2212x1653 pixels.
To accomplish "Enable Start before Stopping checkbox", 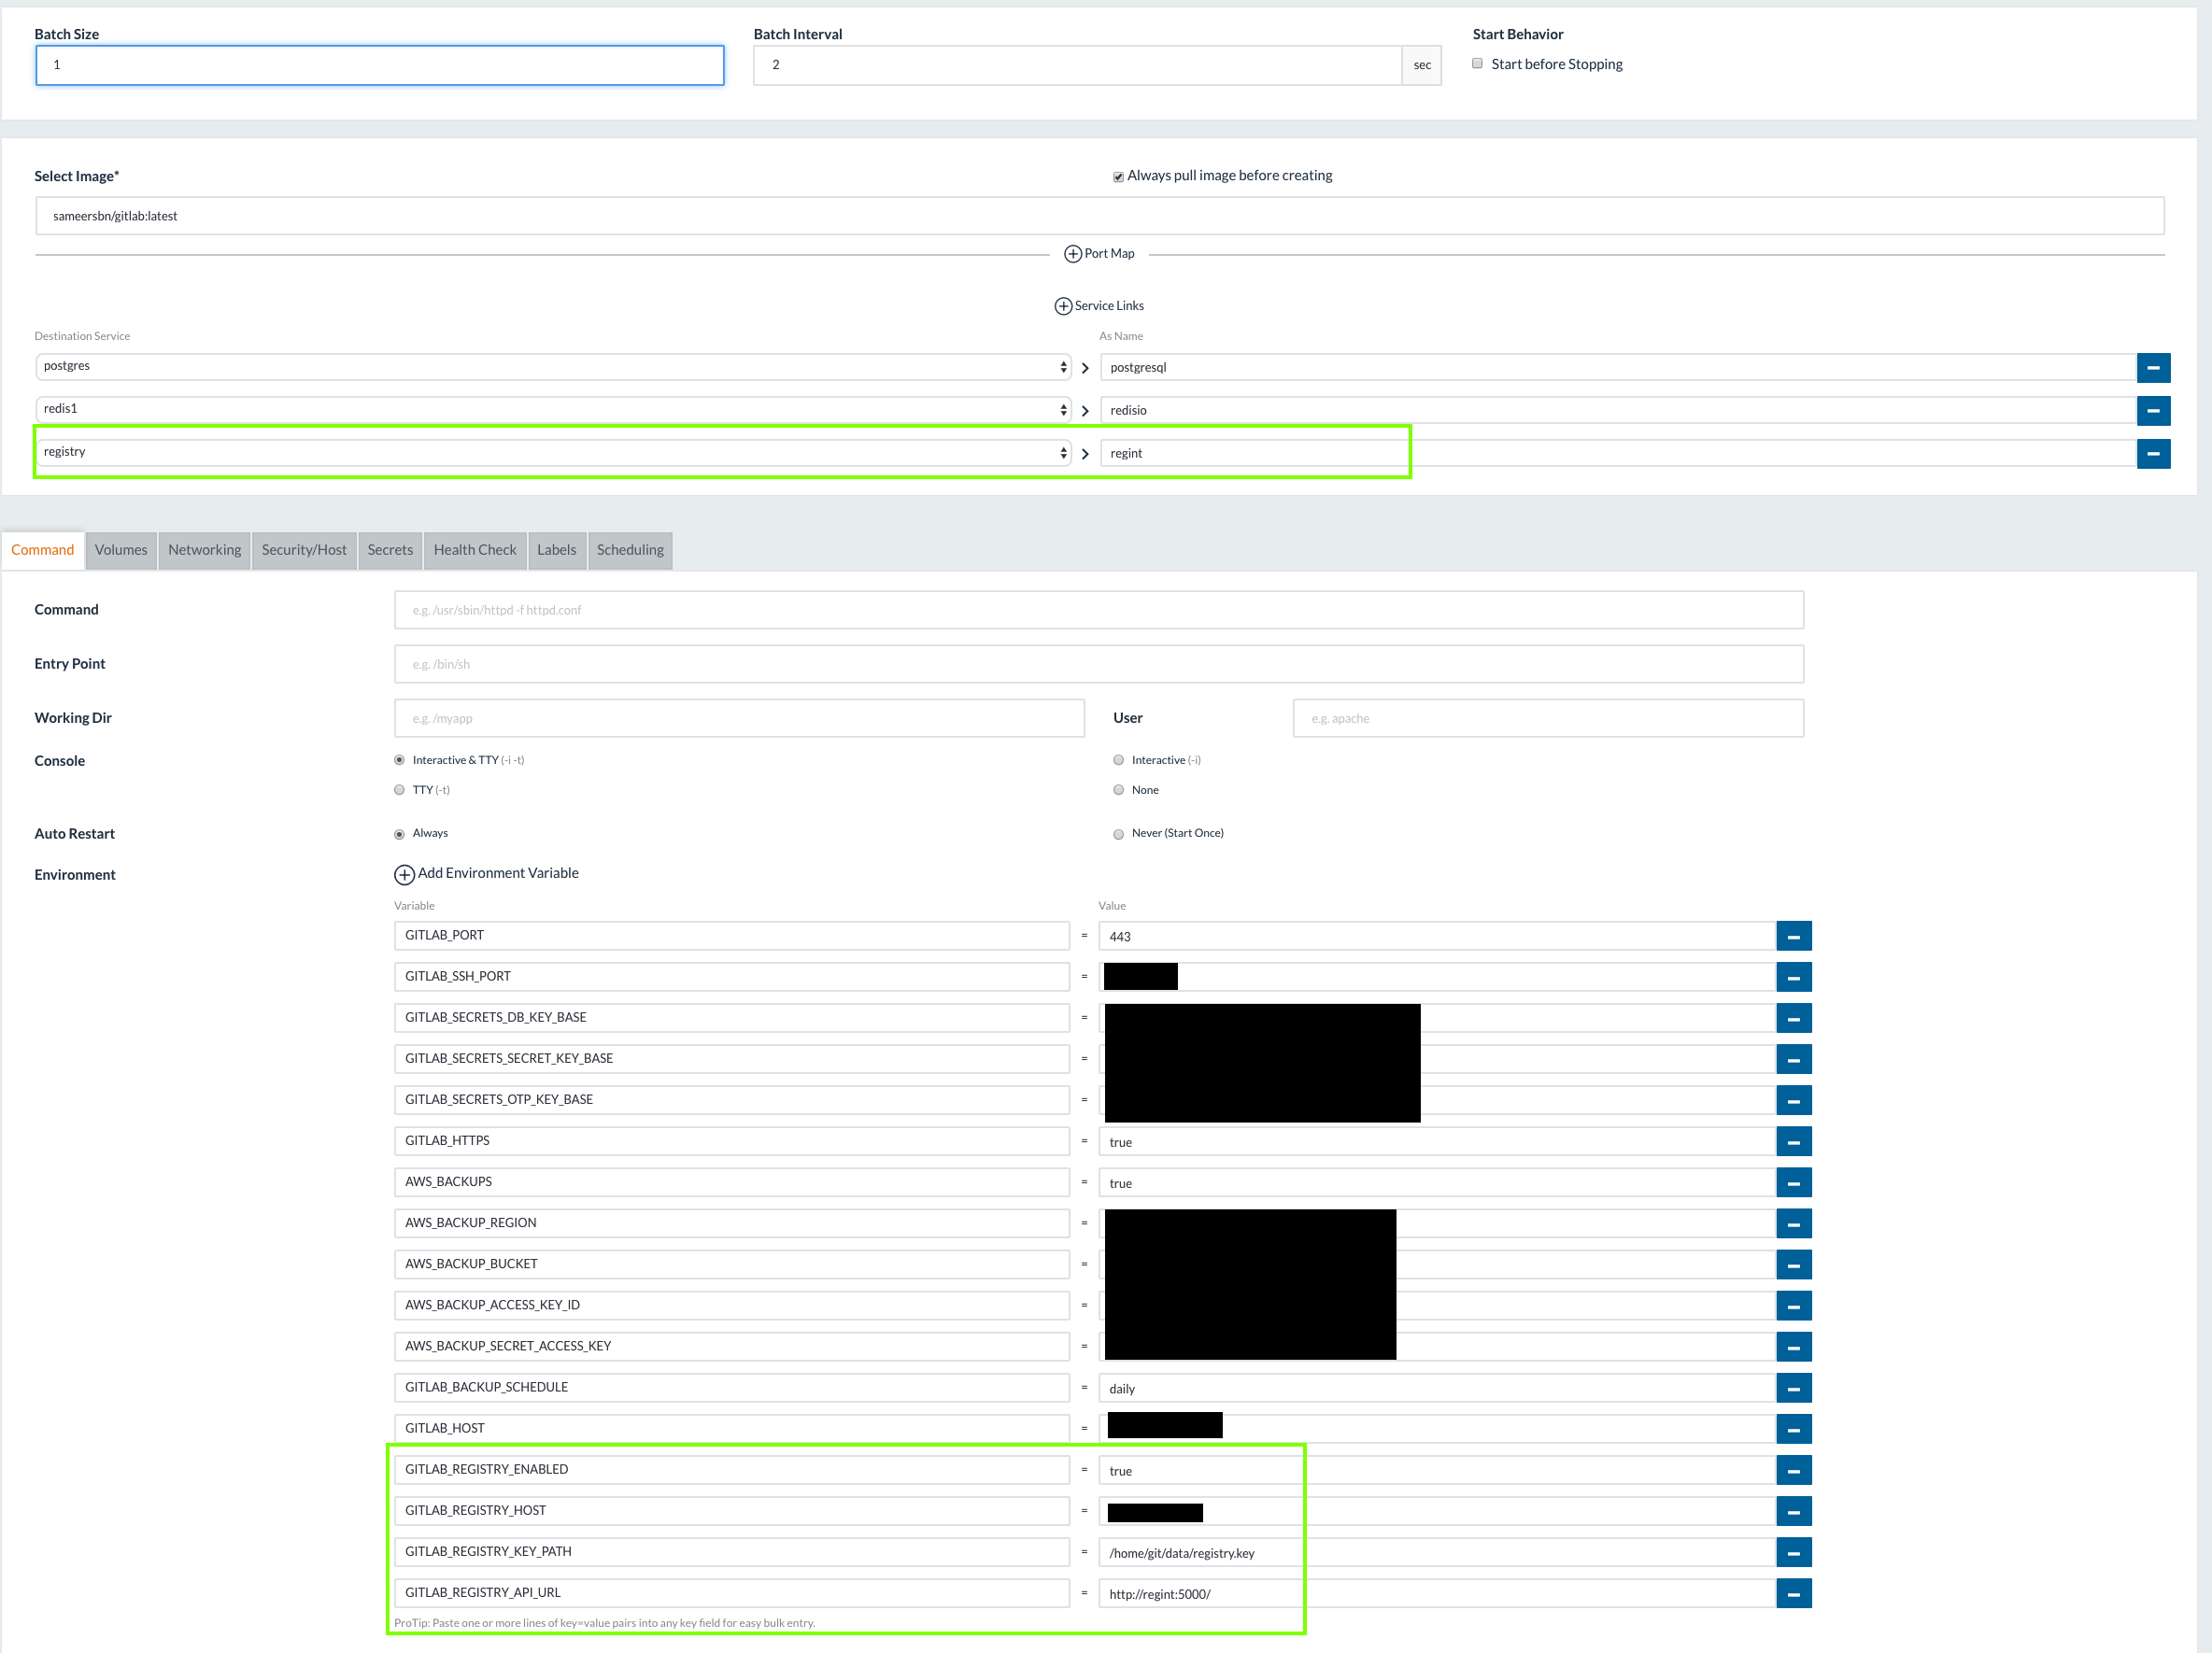I will pos(1477,64).
